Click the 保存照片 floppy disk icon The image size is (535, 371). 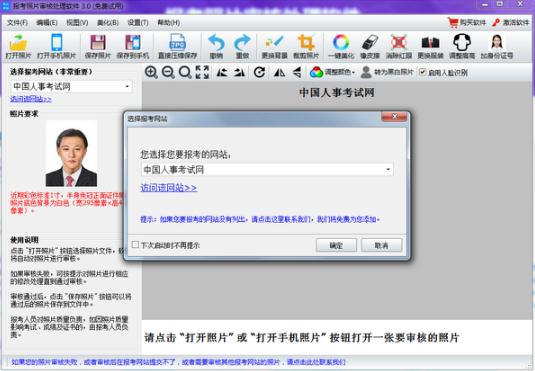98,42
